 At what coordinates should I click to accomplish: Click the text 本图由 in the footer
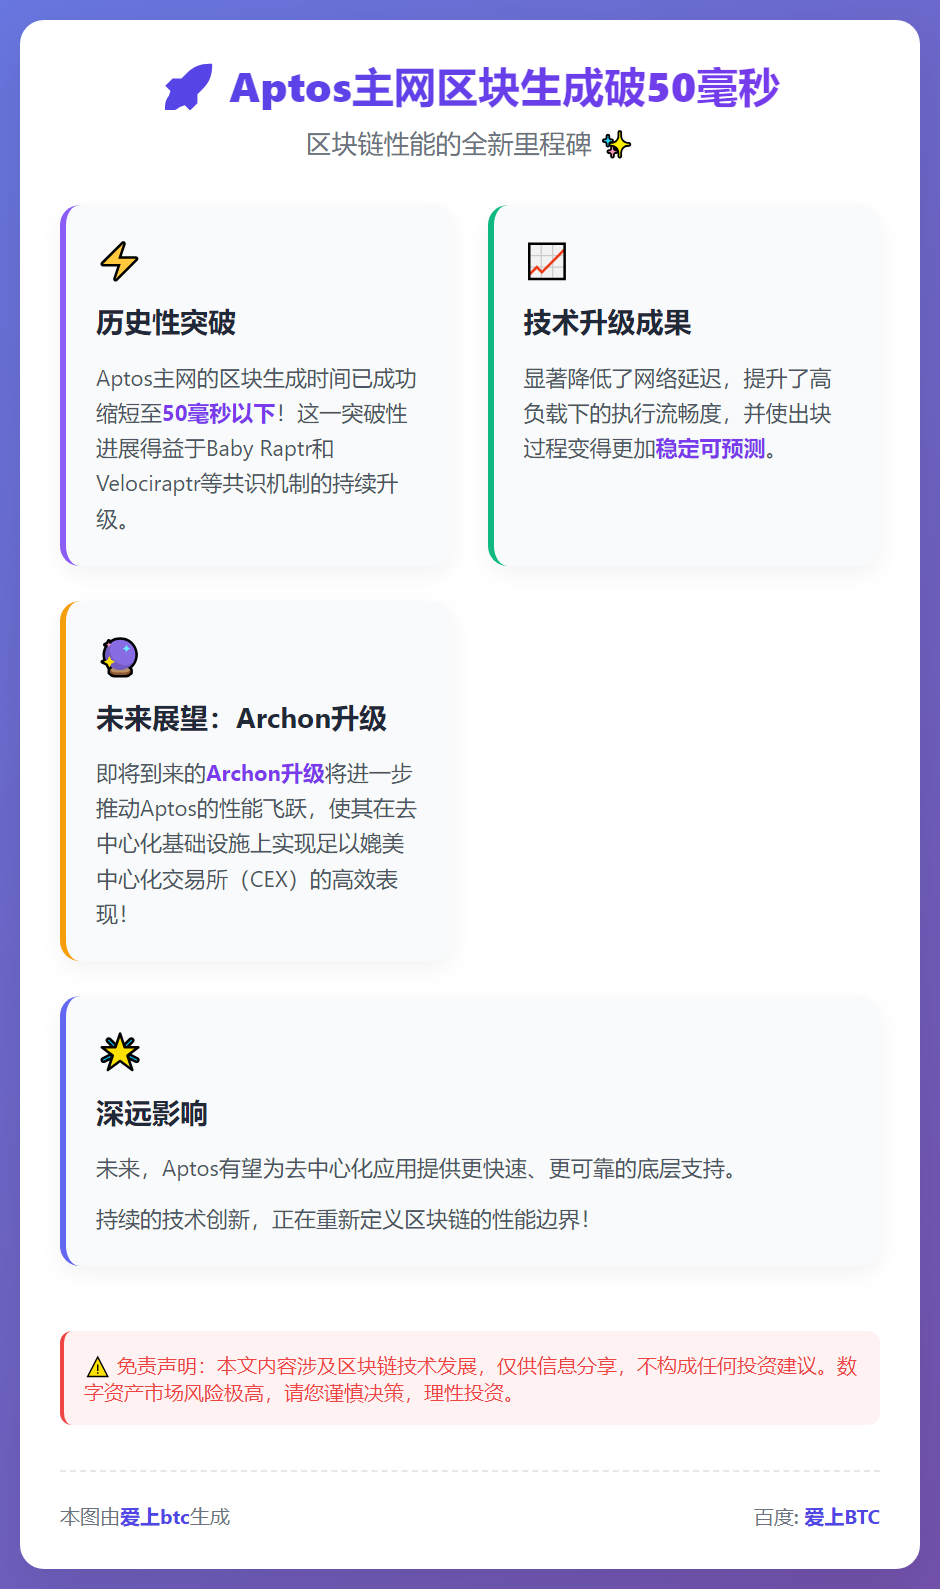coord(90,1517)
